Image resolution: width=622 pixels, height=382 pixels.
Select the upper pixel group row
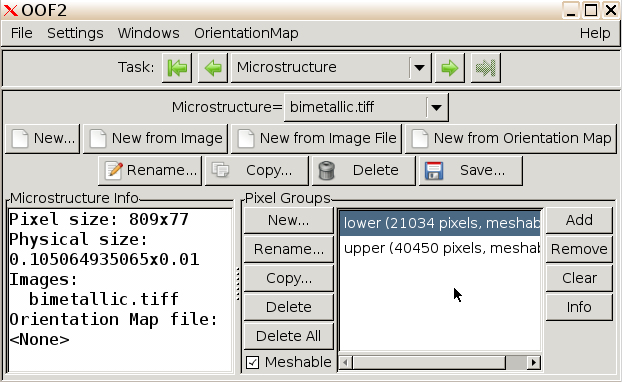click(441, 248)
